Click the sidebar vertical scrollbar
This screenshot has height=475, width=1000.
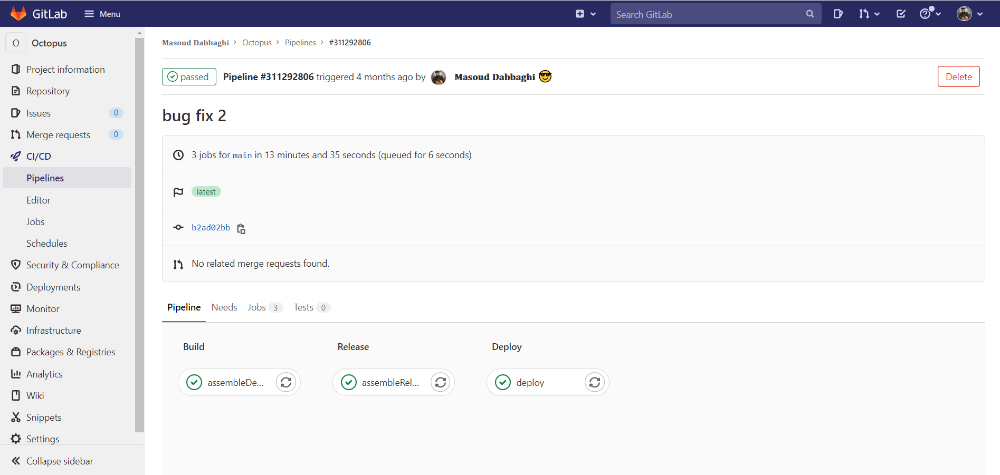coord(139,234)
